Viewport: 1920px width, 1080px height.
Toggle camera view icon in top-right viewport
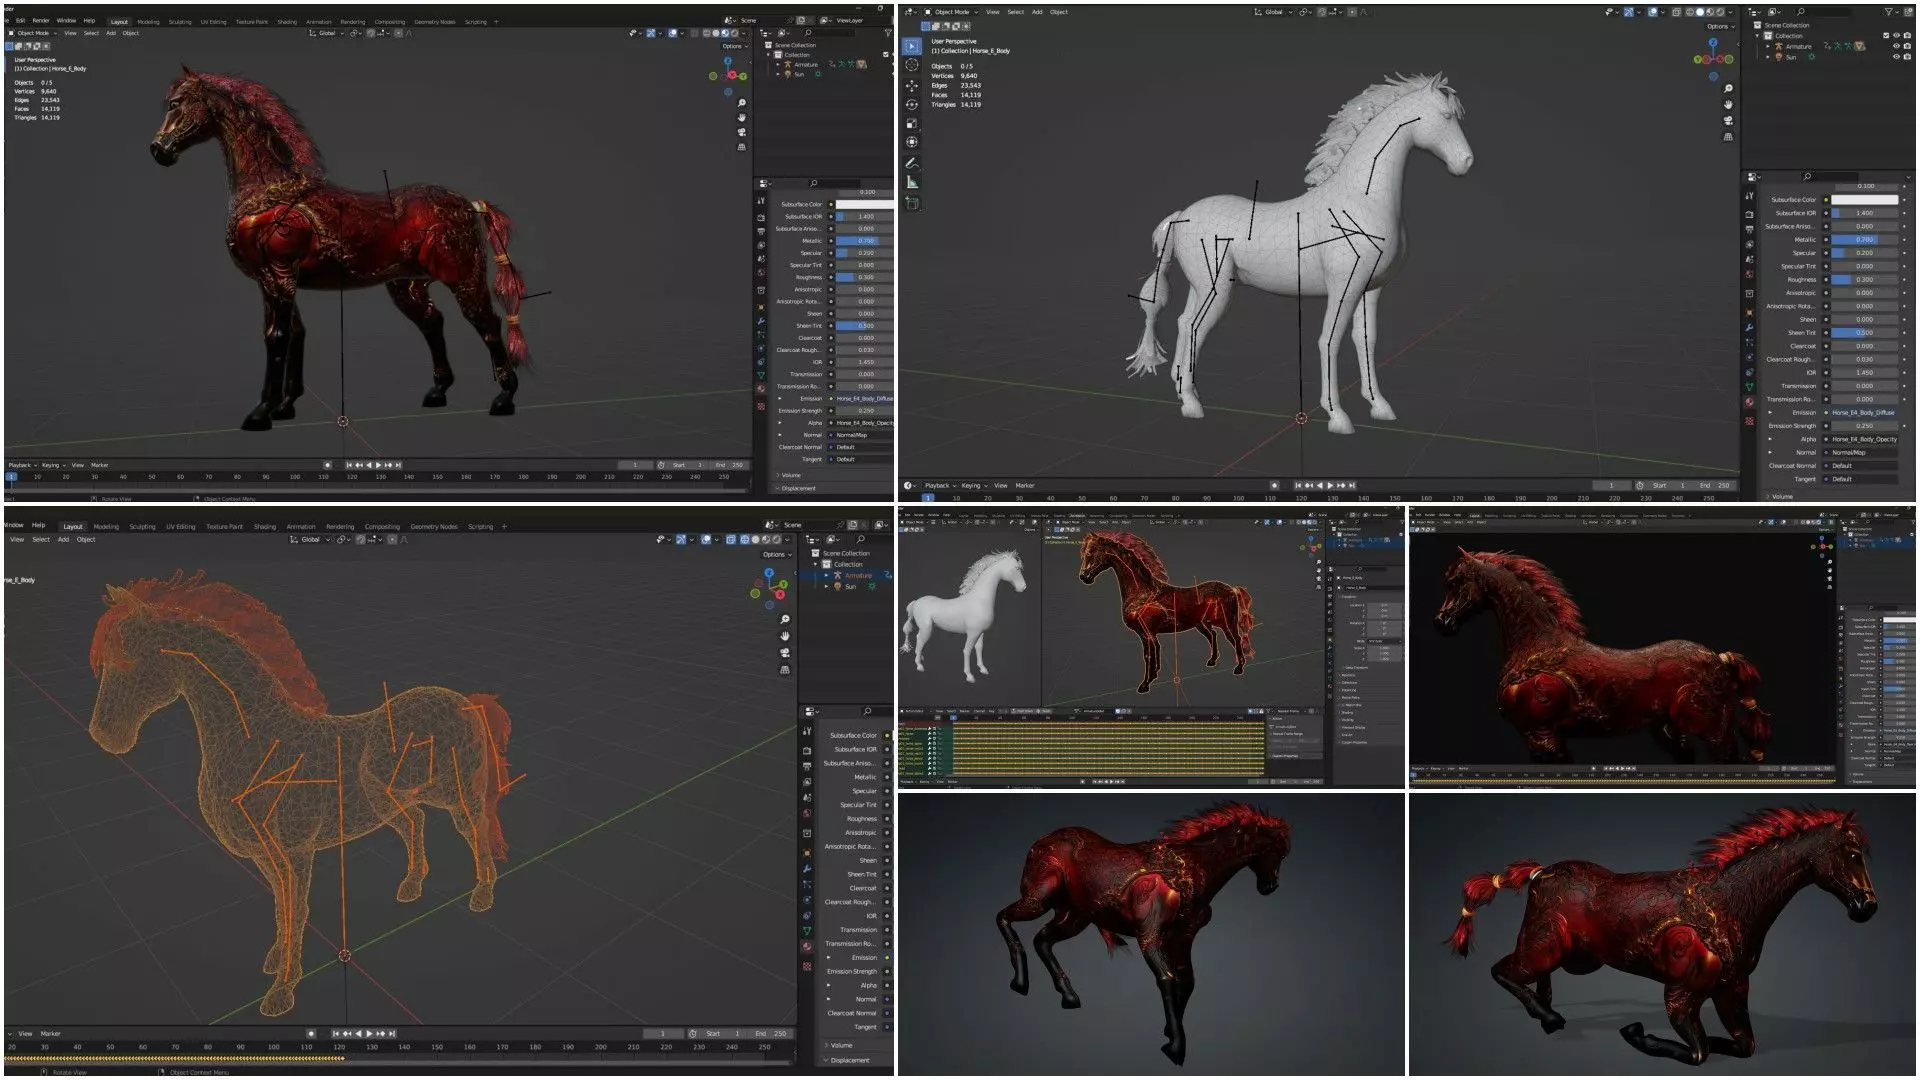click(x=1728, y=121)
